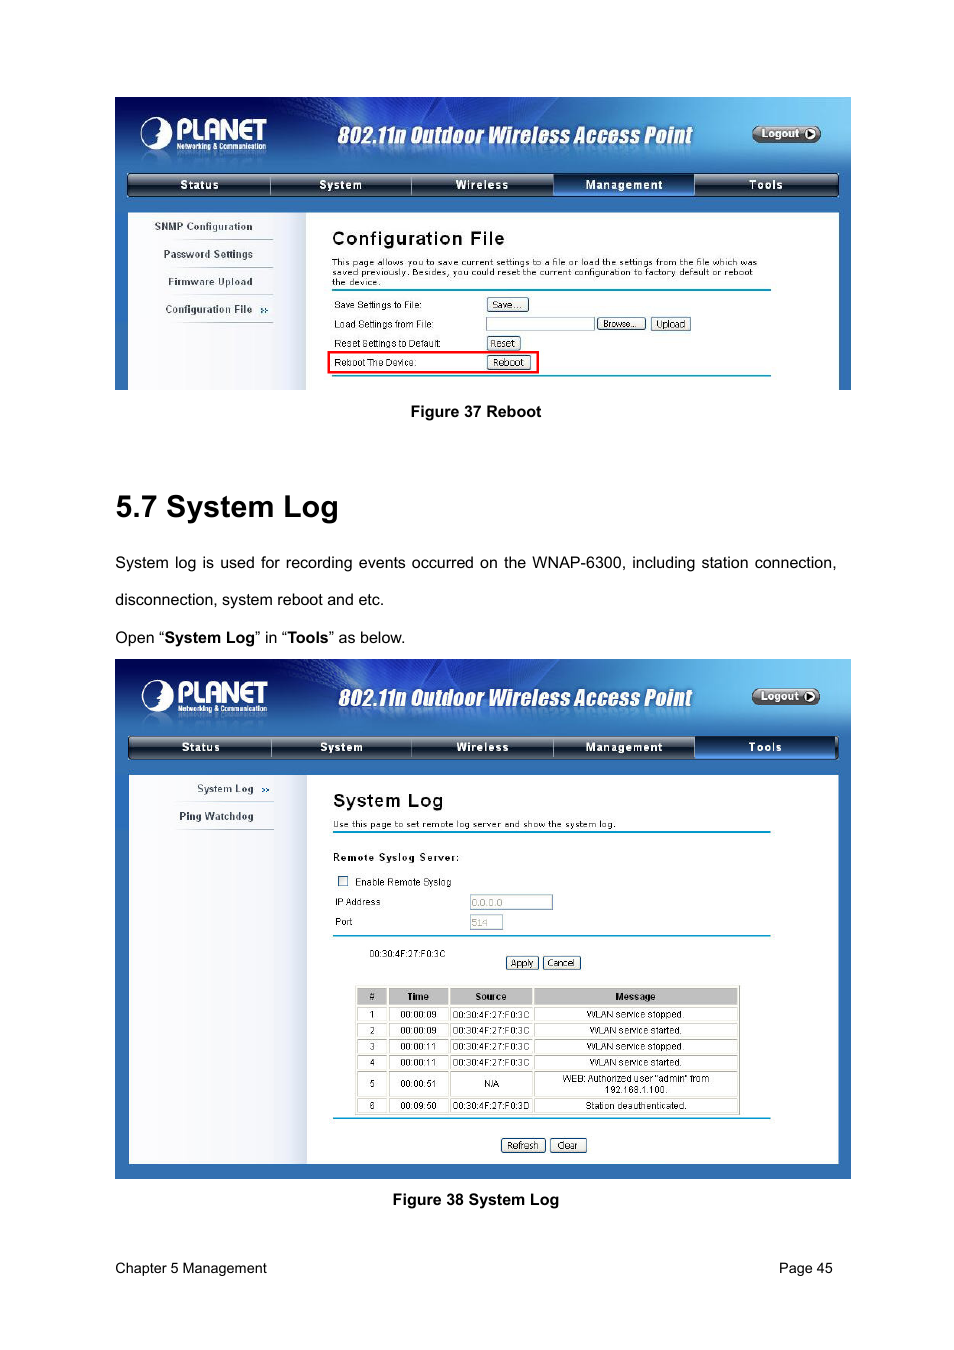Click the 'Chapter 5 Management' footer text
Screen dimensions: 954x1350
coord(191,1268)
